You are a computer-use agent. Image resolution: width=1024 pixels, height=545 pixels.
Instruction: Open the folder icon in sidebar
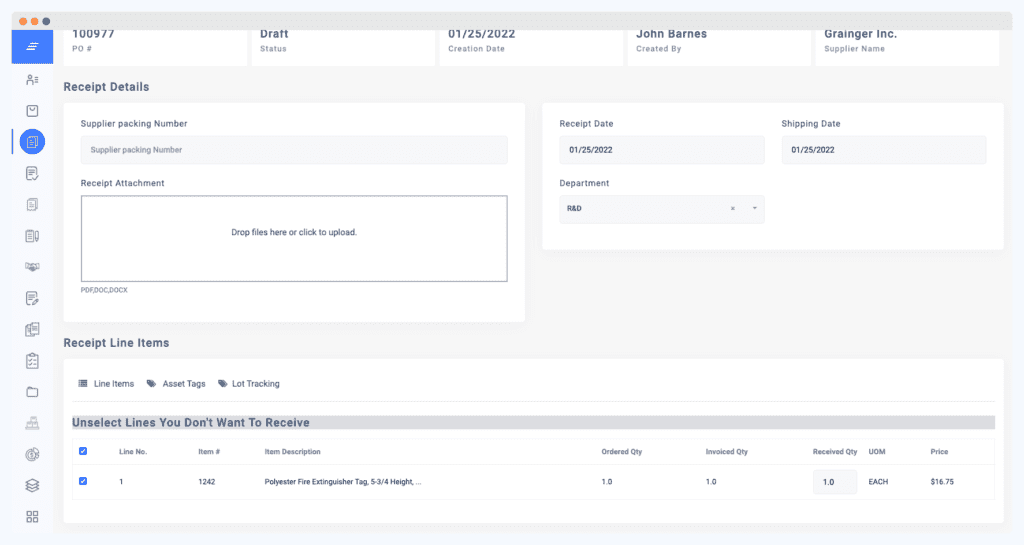click(32, 392)
